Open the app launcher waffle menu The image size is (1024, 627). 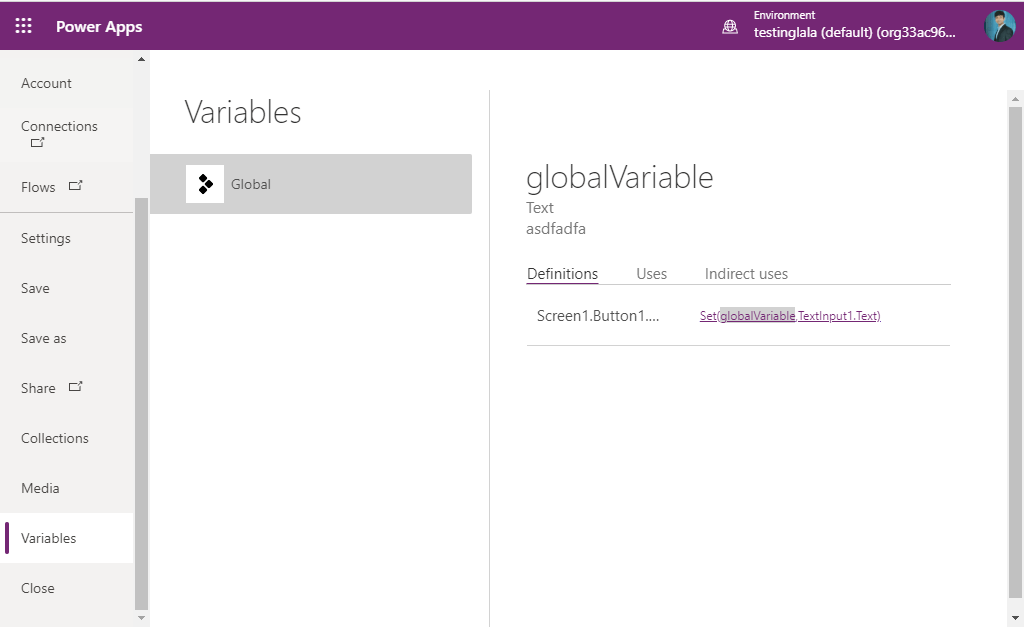click(x=22, y=25)
